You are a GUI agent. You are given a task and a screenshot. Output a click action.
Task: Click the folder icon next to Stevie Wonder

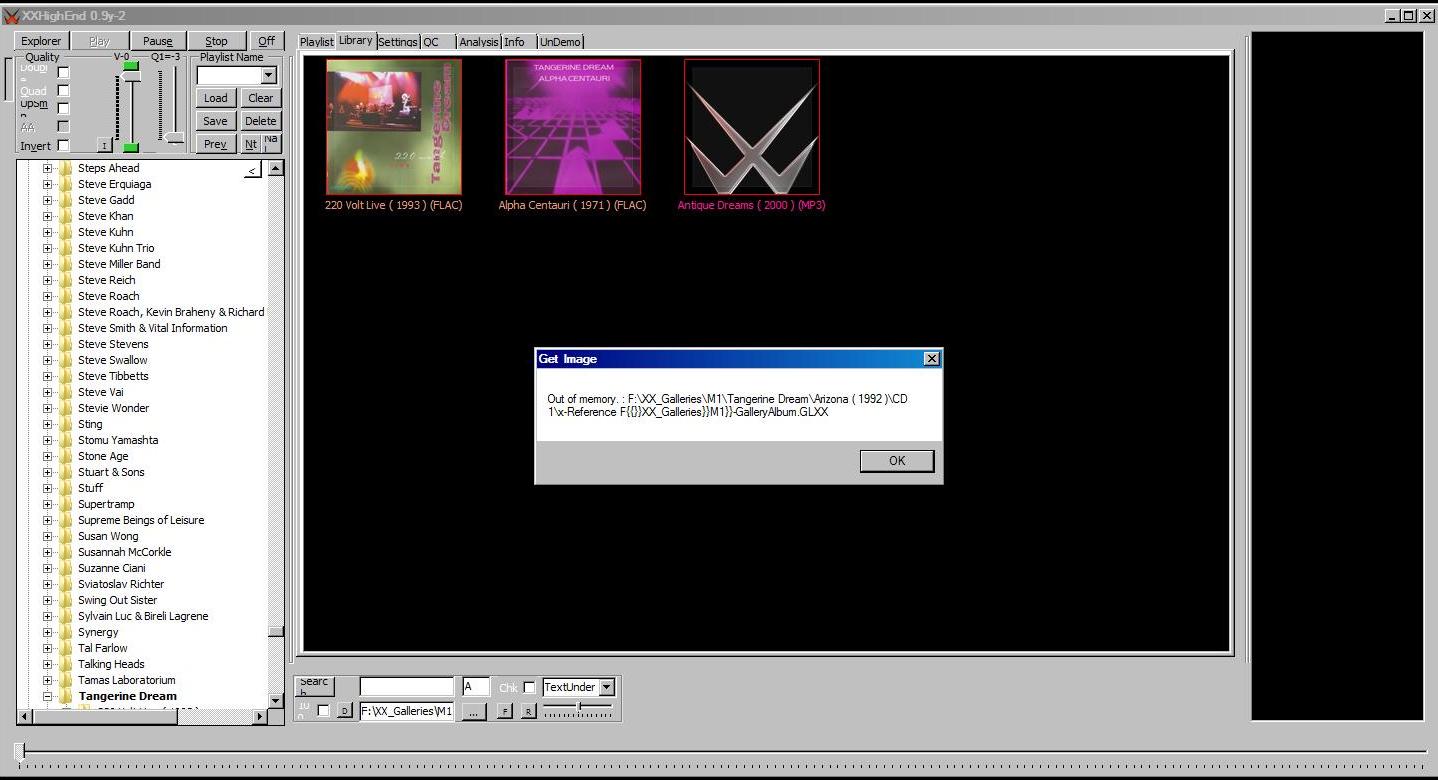(66, 408)
